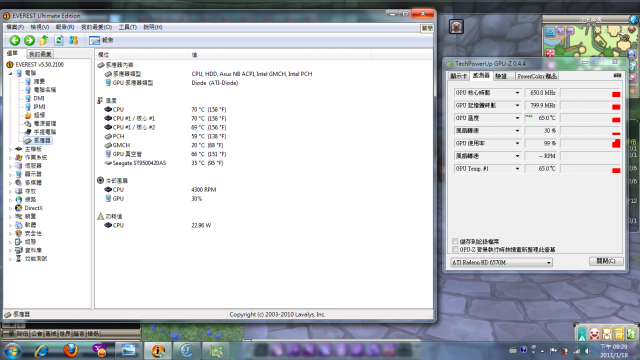The width and height of the screenshot is (640, 360).
Task: Refresh the EVEREST sensor page
Action: tap(59, 40)
